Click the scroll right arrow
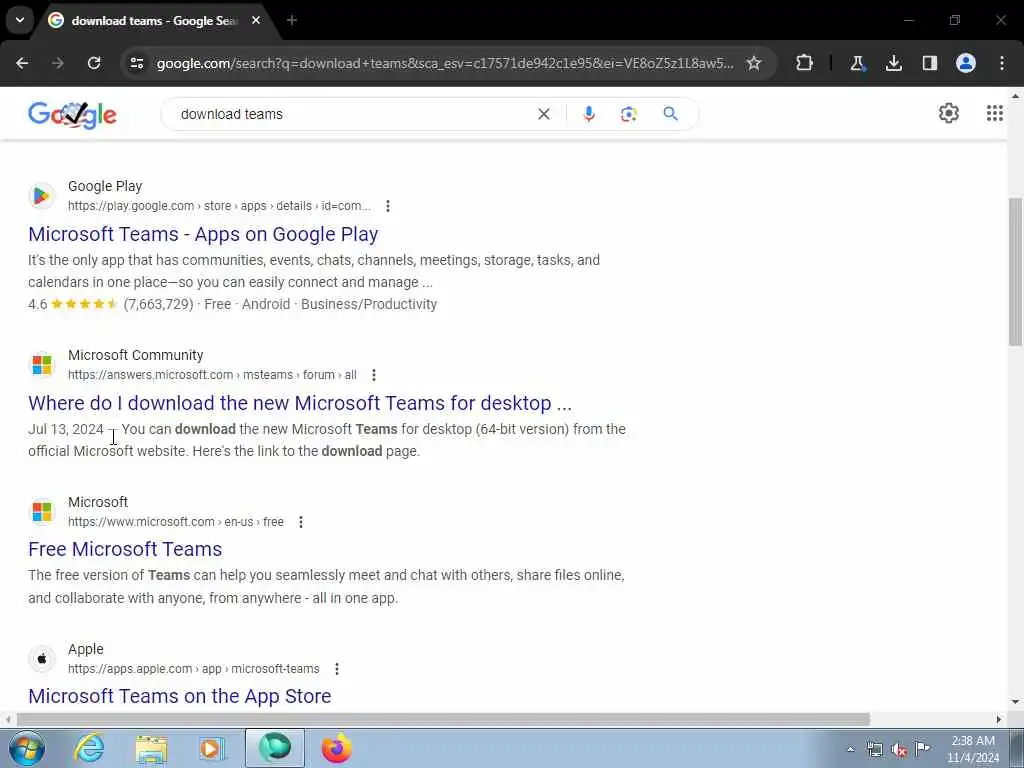The image size is (1024, 768). [x=999, y=719]
